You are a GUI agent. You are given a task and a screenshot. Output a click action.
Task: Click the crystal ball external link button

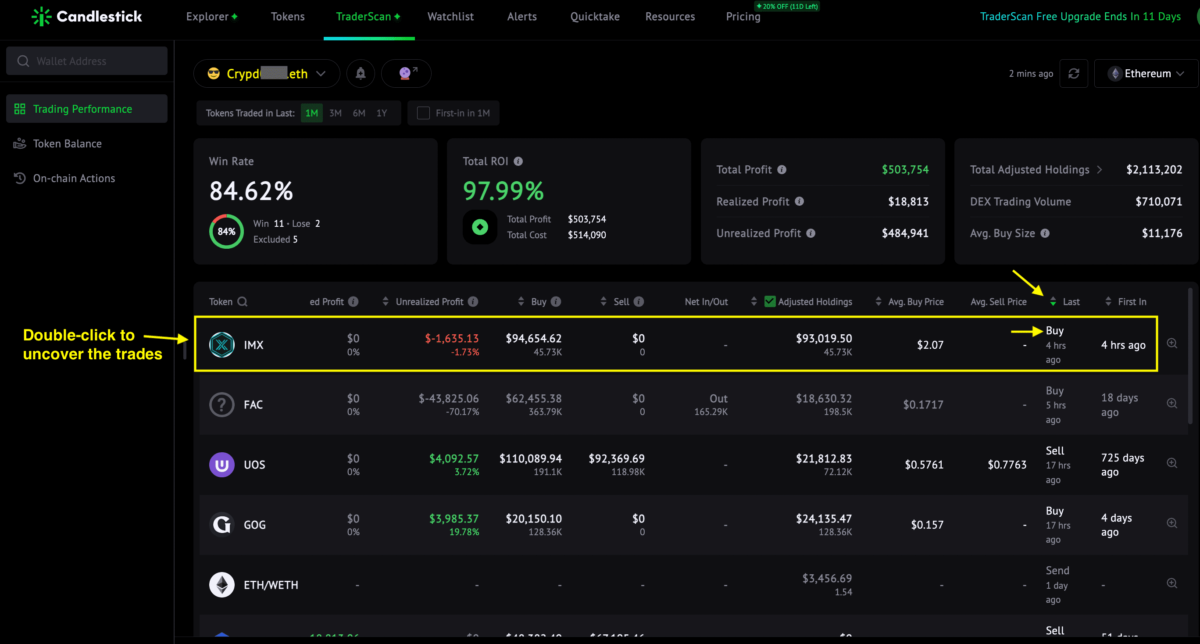(407, 73)
